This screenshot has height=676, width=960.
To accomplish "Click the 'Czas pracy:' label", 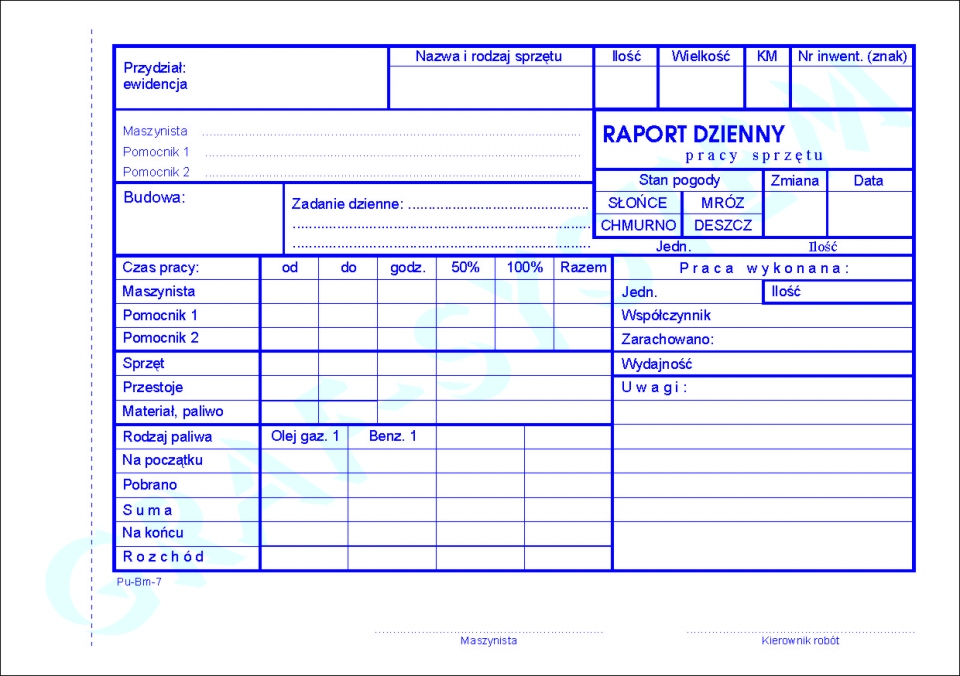I will coord(160,267).
